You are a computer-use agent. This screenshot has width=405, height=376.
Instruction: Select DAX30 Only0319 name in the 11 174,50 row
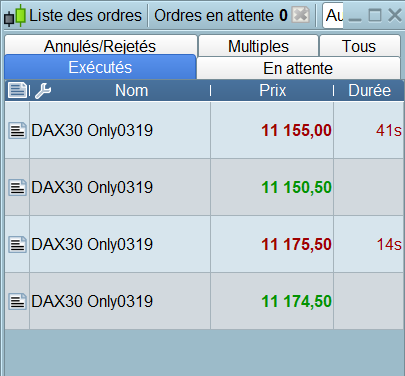click(x=92, y=301)
